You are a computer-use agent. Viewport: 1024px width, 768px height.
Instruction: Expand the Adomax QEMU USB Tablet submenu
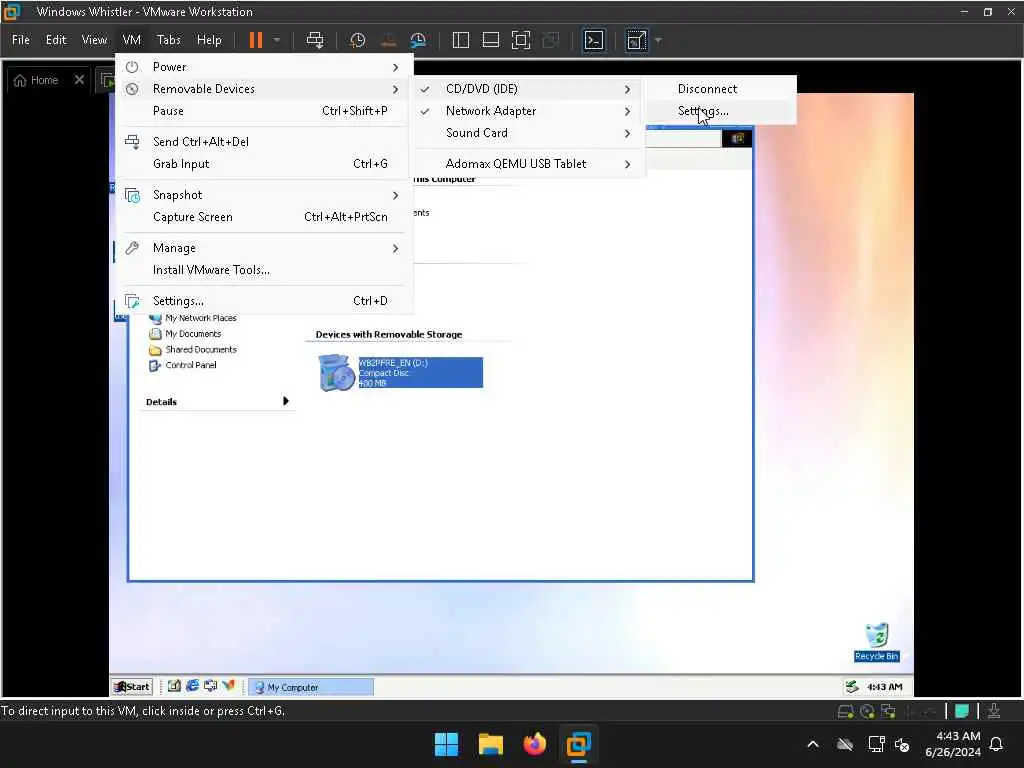click(527, 164)
